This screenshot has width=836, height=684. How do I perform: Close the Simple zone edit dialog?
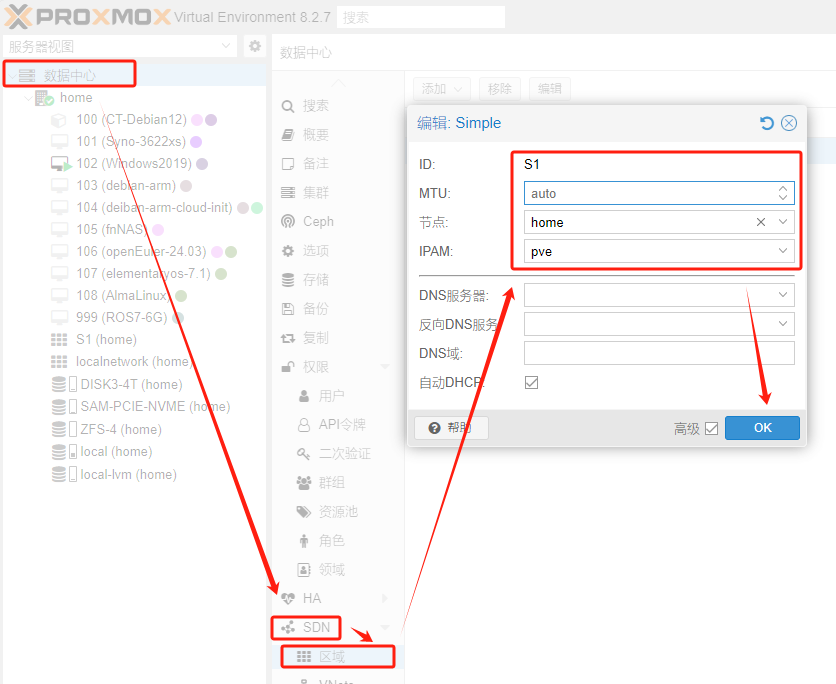tap(789, 123)
